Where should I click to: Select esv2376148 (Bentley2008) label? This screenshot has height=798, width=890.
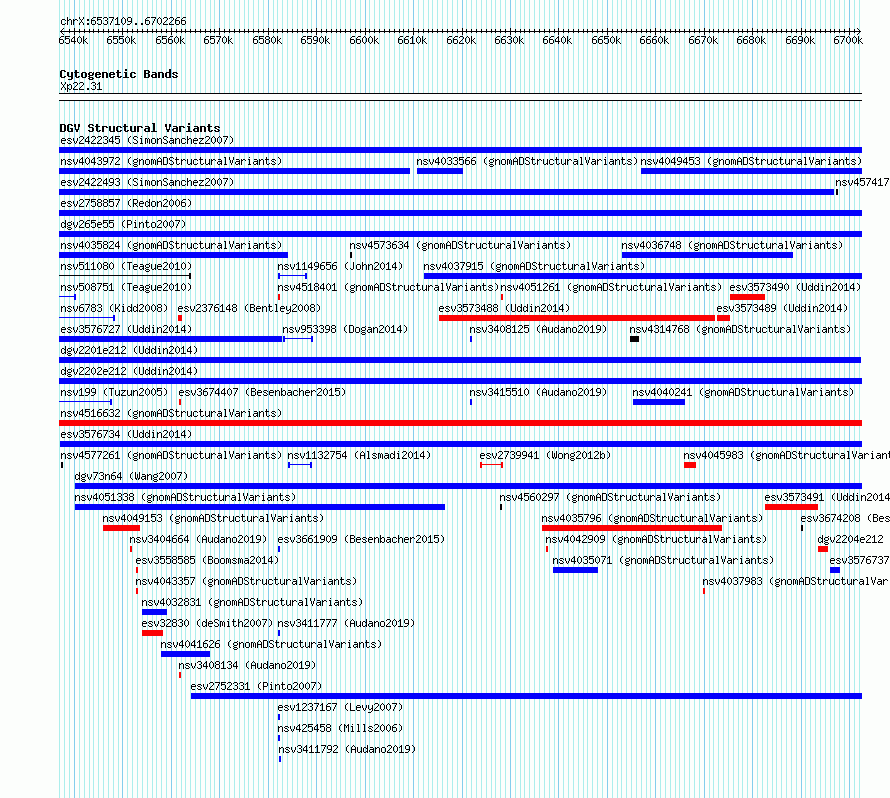tap(249, 308)
